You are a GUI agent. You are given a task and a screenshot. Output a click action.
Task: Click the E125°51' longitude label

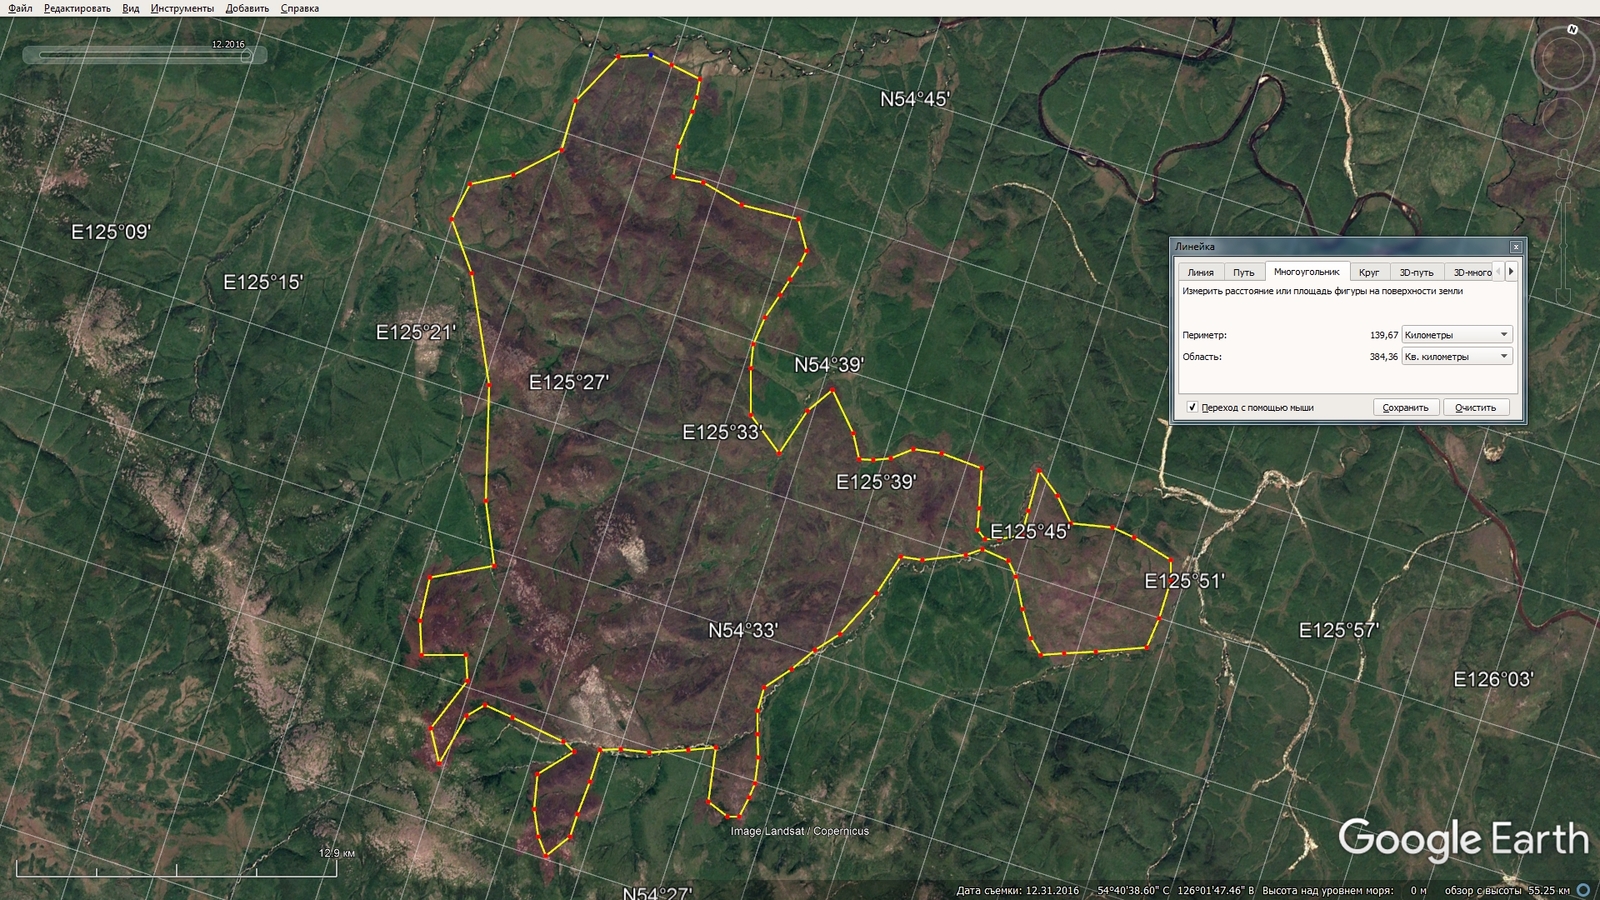[1184, 580]
